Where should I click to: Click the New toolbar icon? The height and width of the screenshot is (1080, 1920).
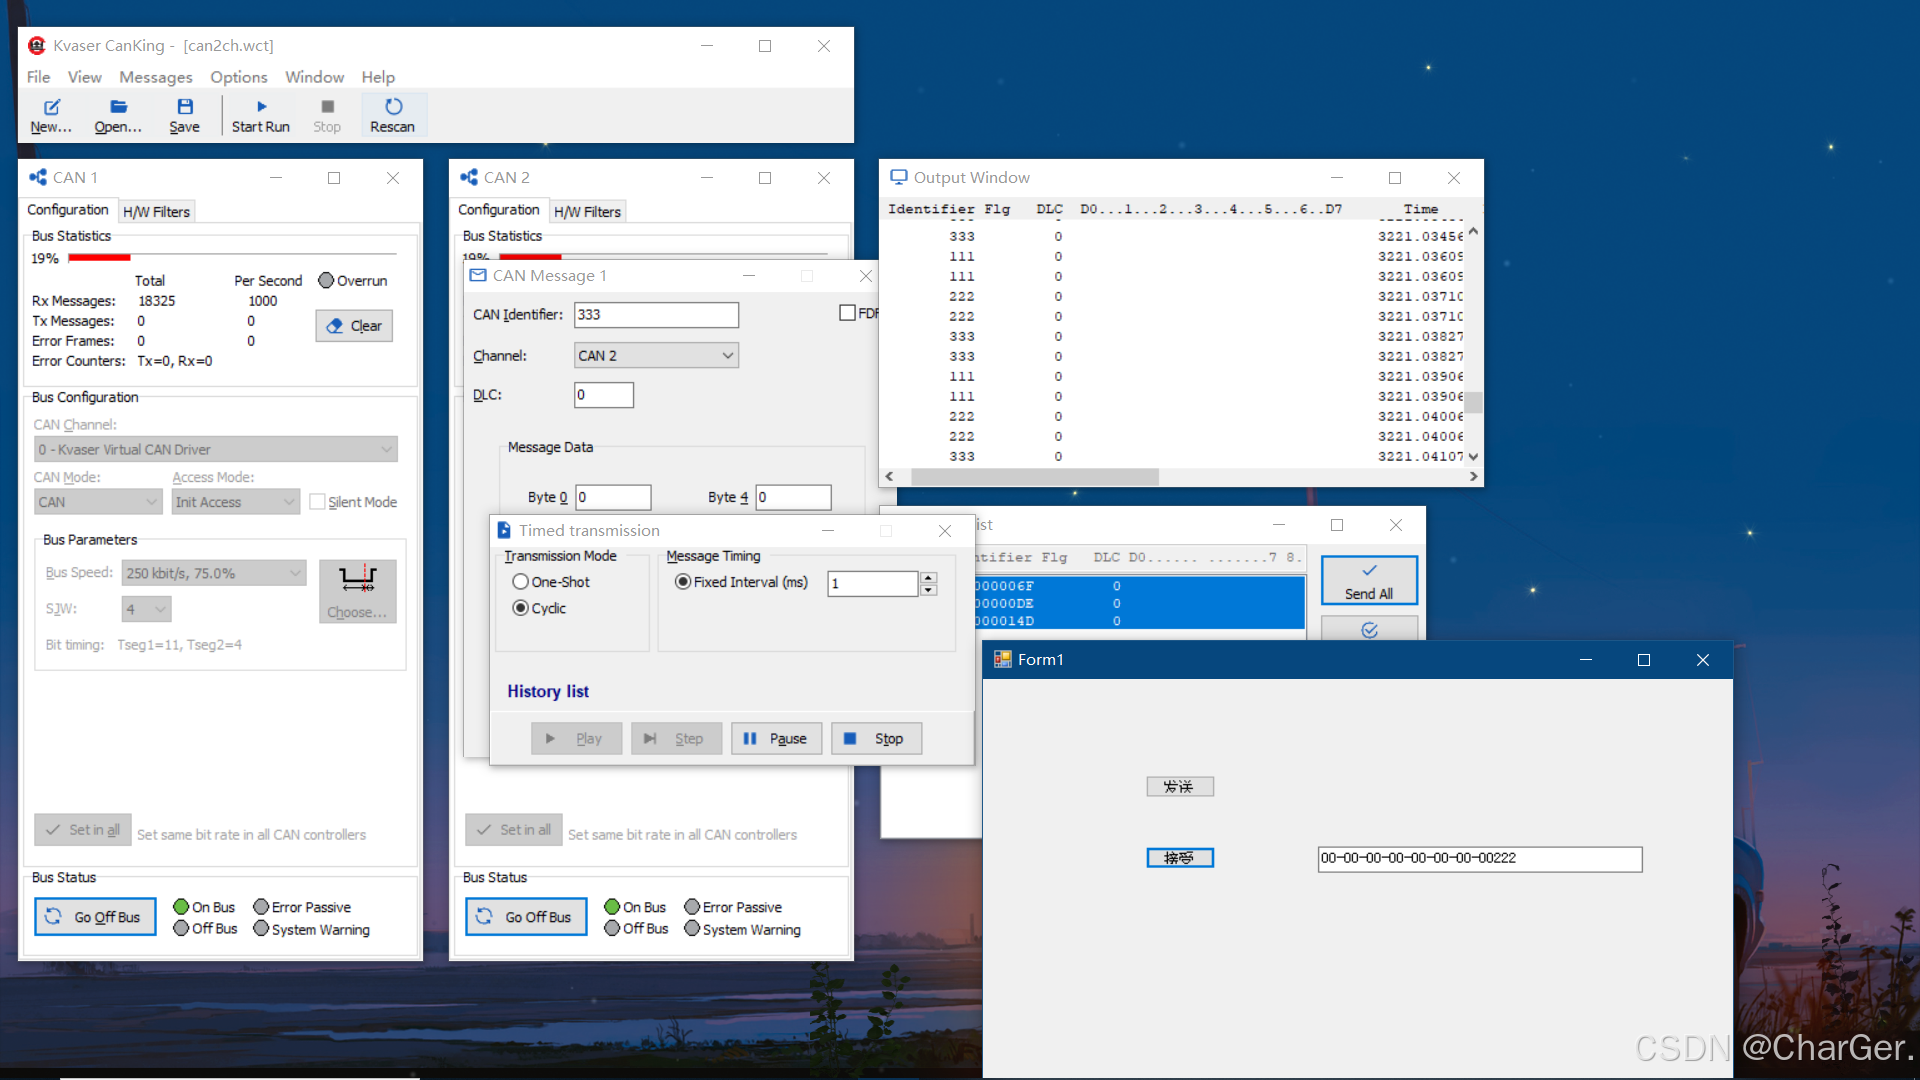(52, 106)
